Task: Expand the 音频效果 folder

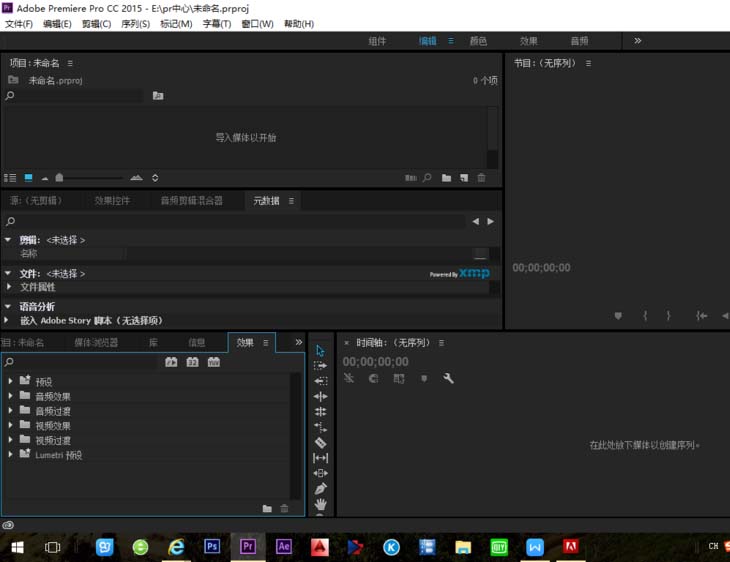Action: [x=10, y=396]
